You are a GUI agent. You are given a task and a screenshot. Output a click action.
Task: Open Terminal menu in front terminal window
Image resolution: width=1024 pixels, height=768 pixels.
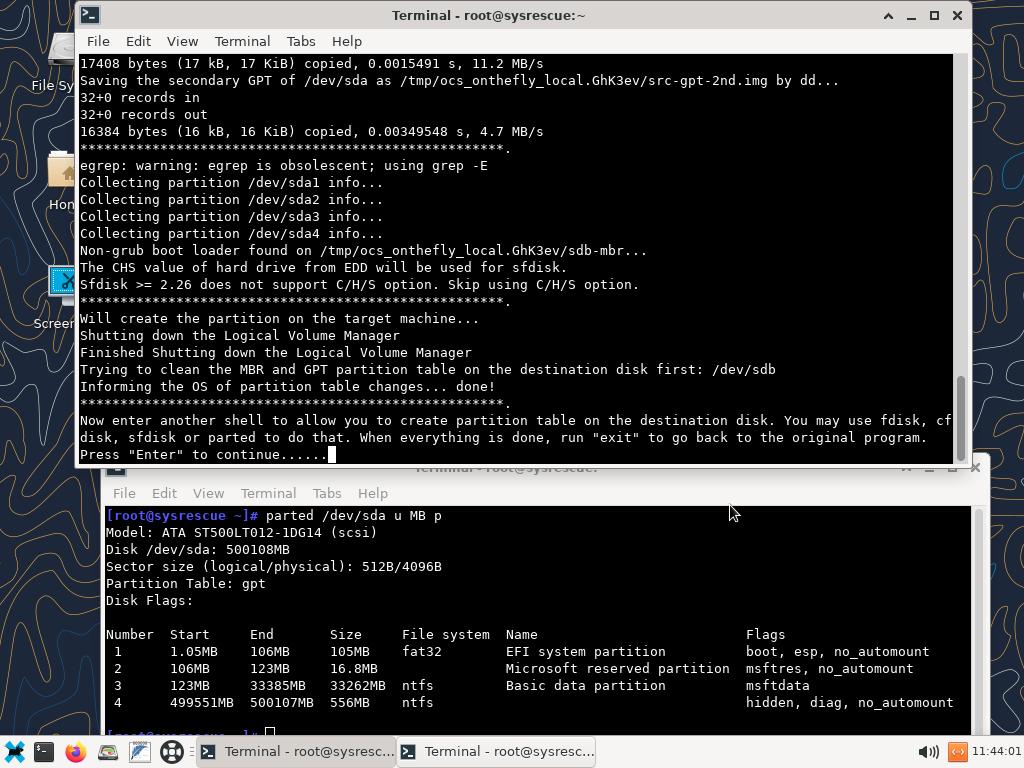coord(242,41)
